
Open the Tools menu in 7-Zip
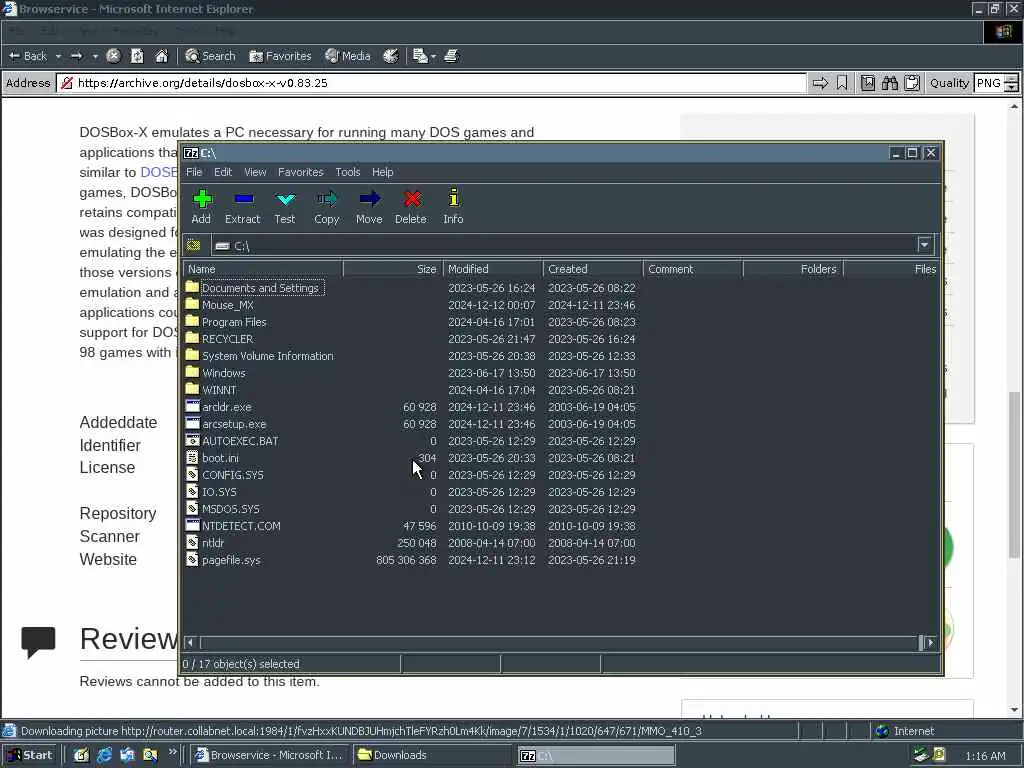pyautogui.click(x=347, y=172)
